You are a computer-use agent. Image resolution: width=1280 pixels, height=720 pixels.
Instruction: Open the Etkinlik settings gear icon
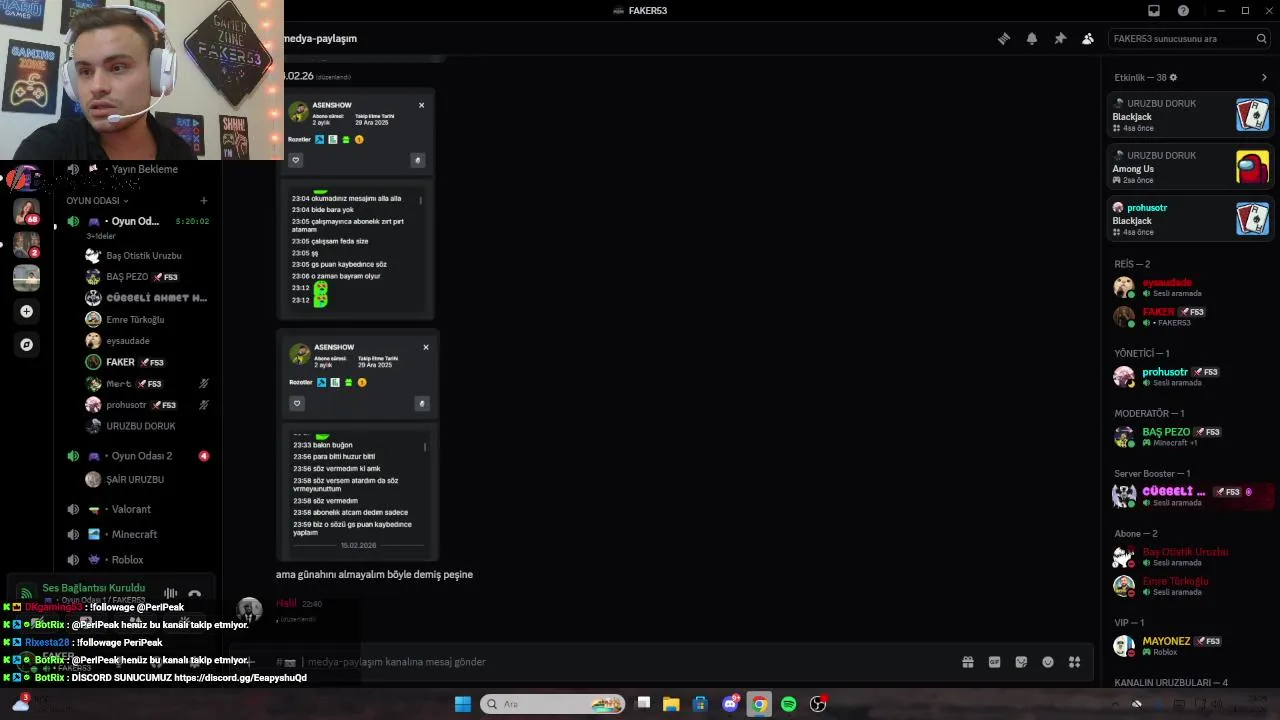[x=1174, y=77]
